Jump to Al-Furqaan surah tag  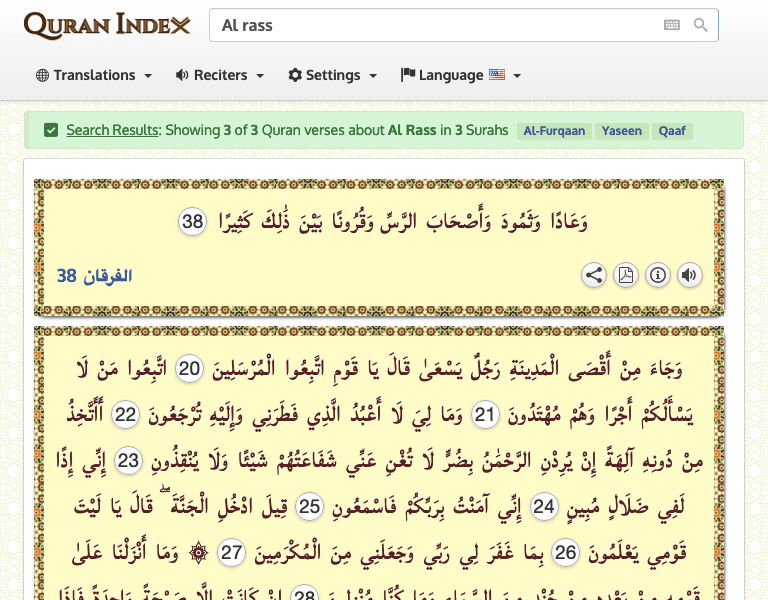[554, 131]
